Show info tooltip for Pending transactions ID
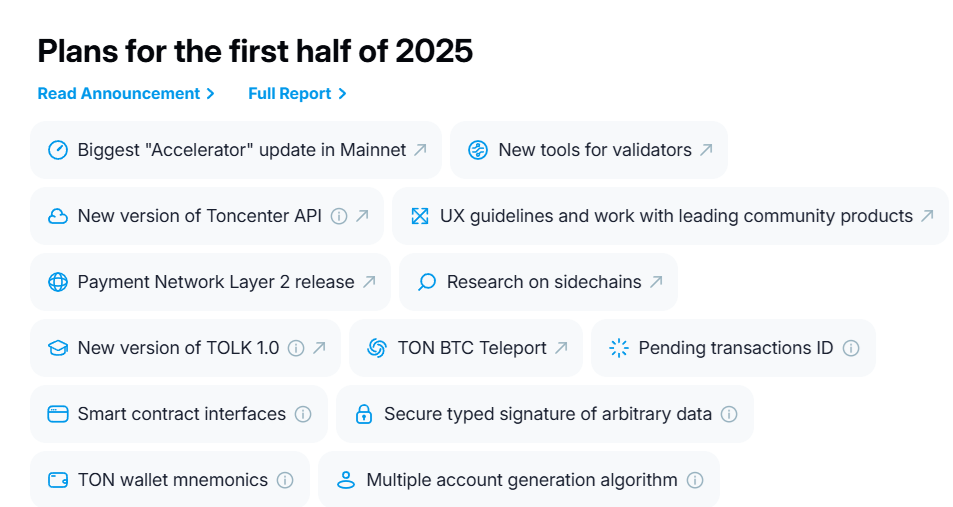This screenshot has width=953, height=507. (851, 348)
